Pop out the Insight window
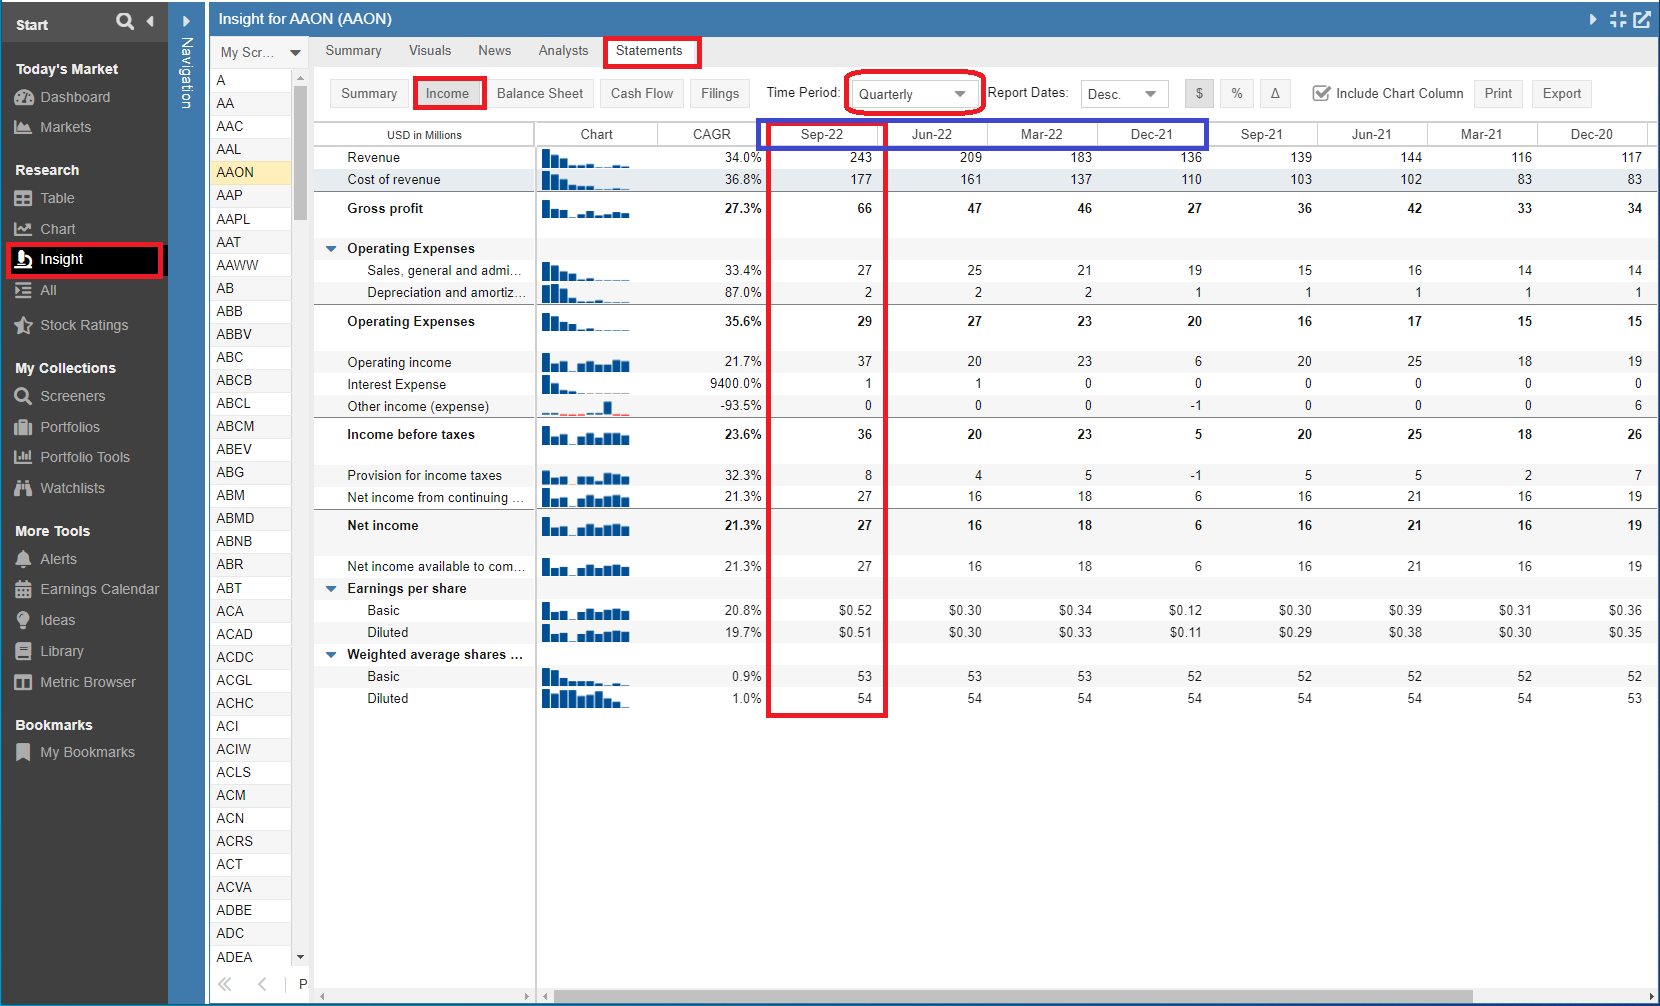 (1642, 19)
